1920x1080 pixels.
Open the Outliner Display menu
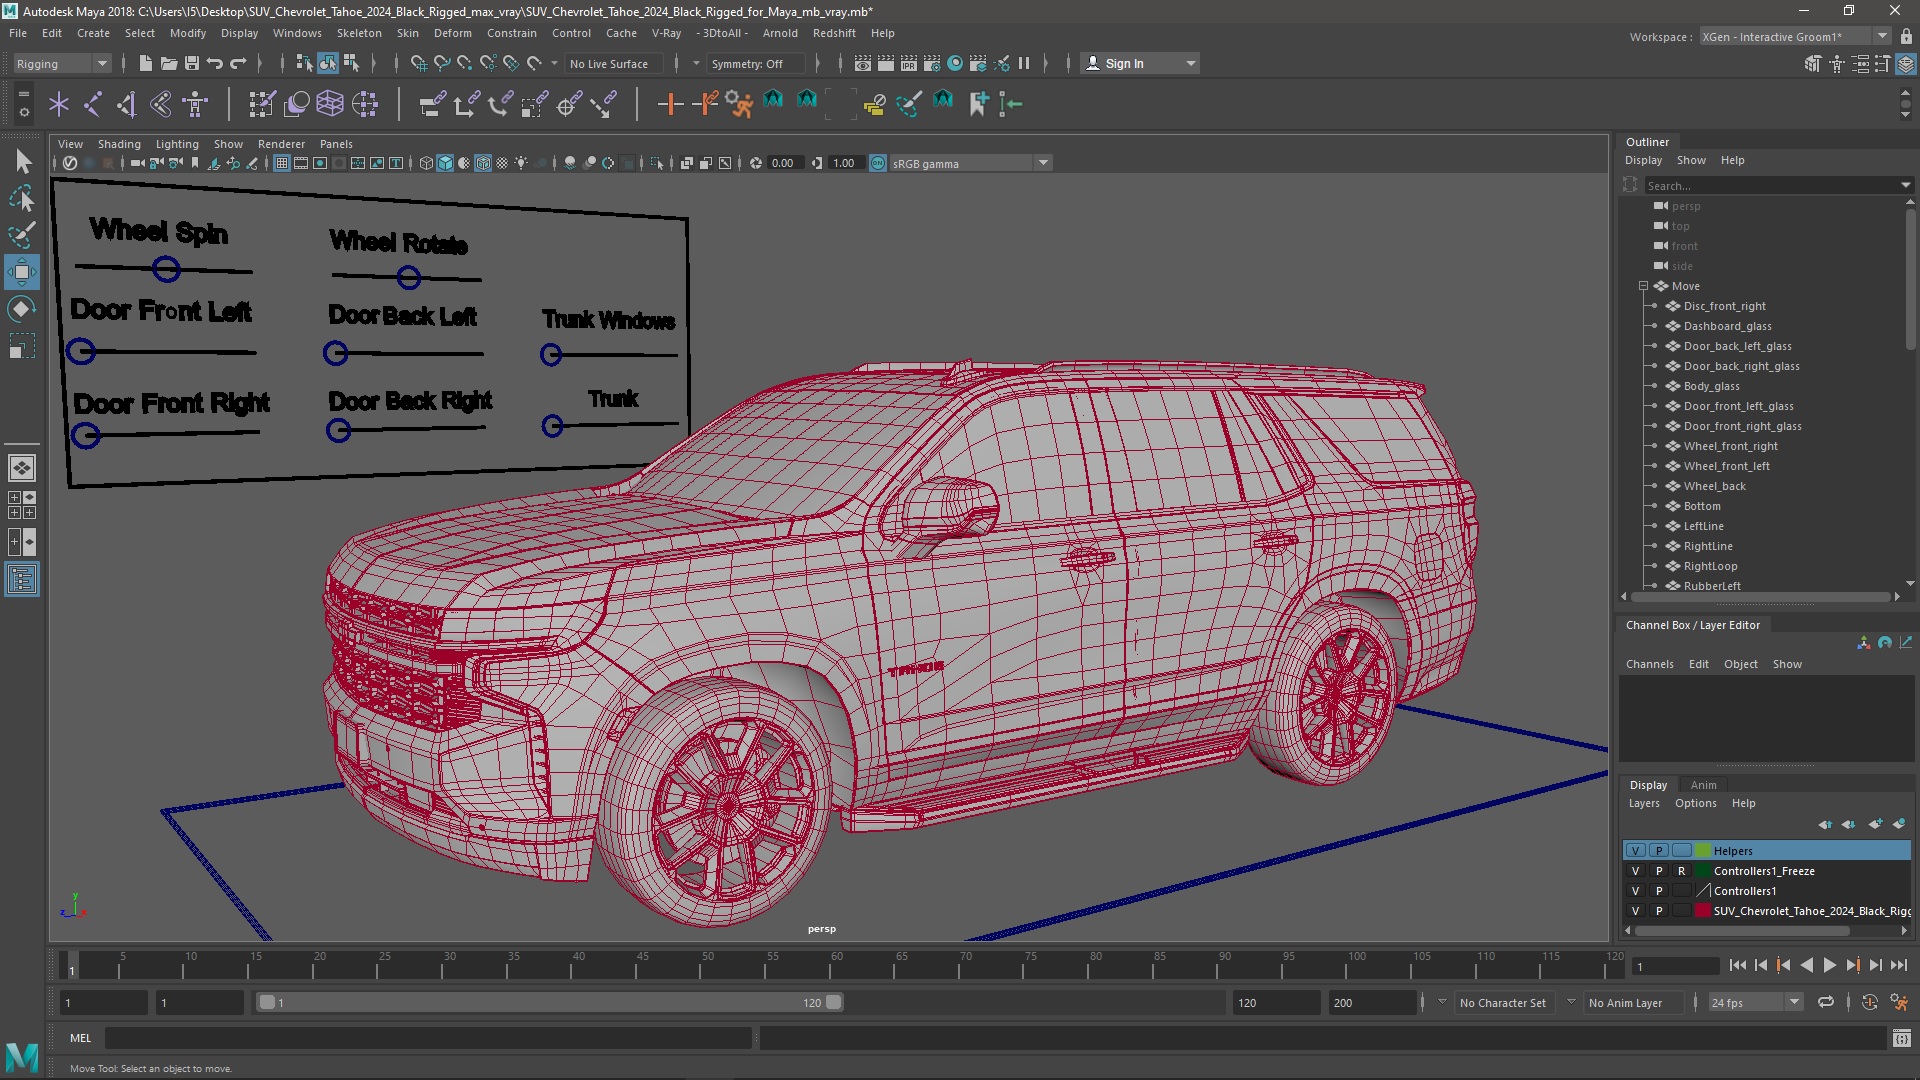tap(1643, 160)
